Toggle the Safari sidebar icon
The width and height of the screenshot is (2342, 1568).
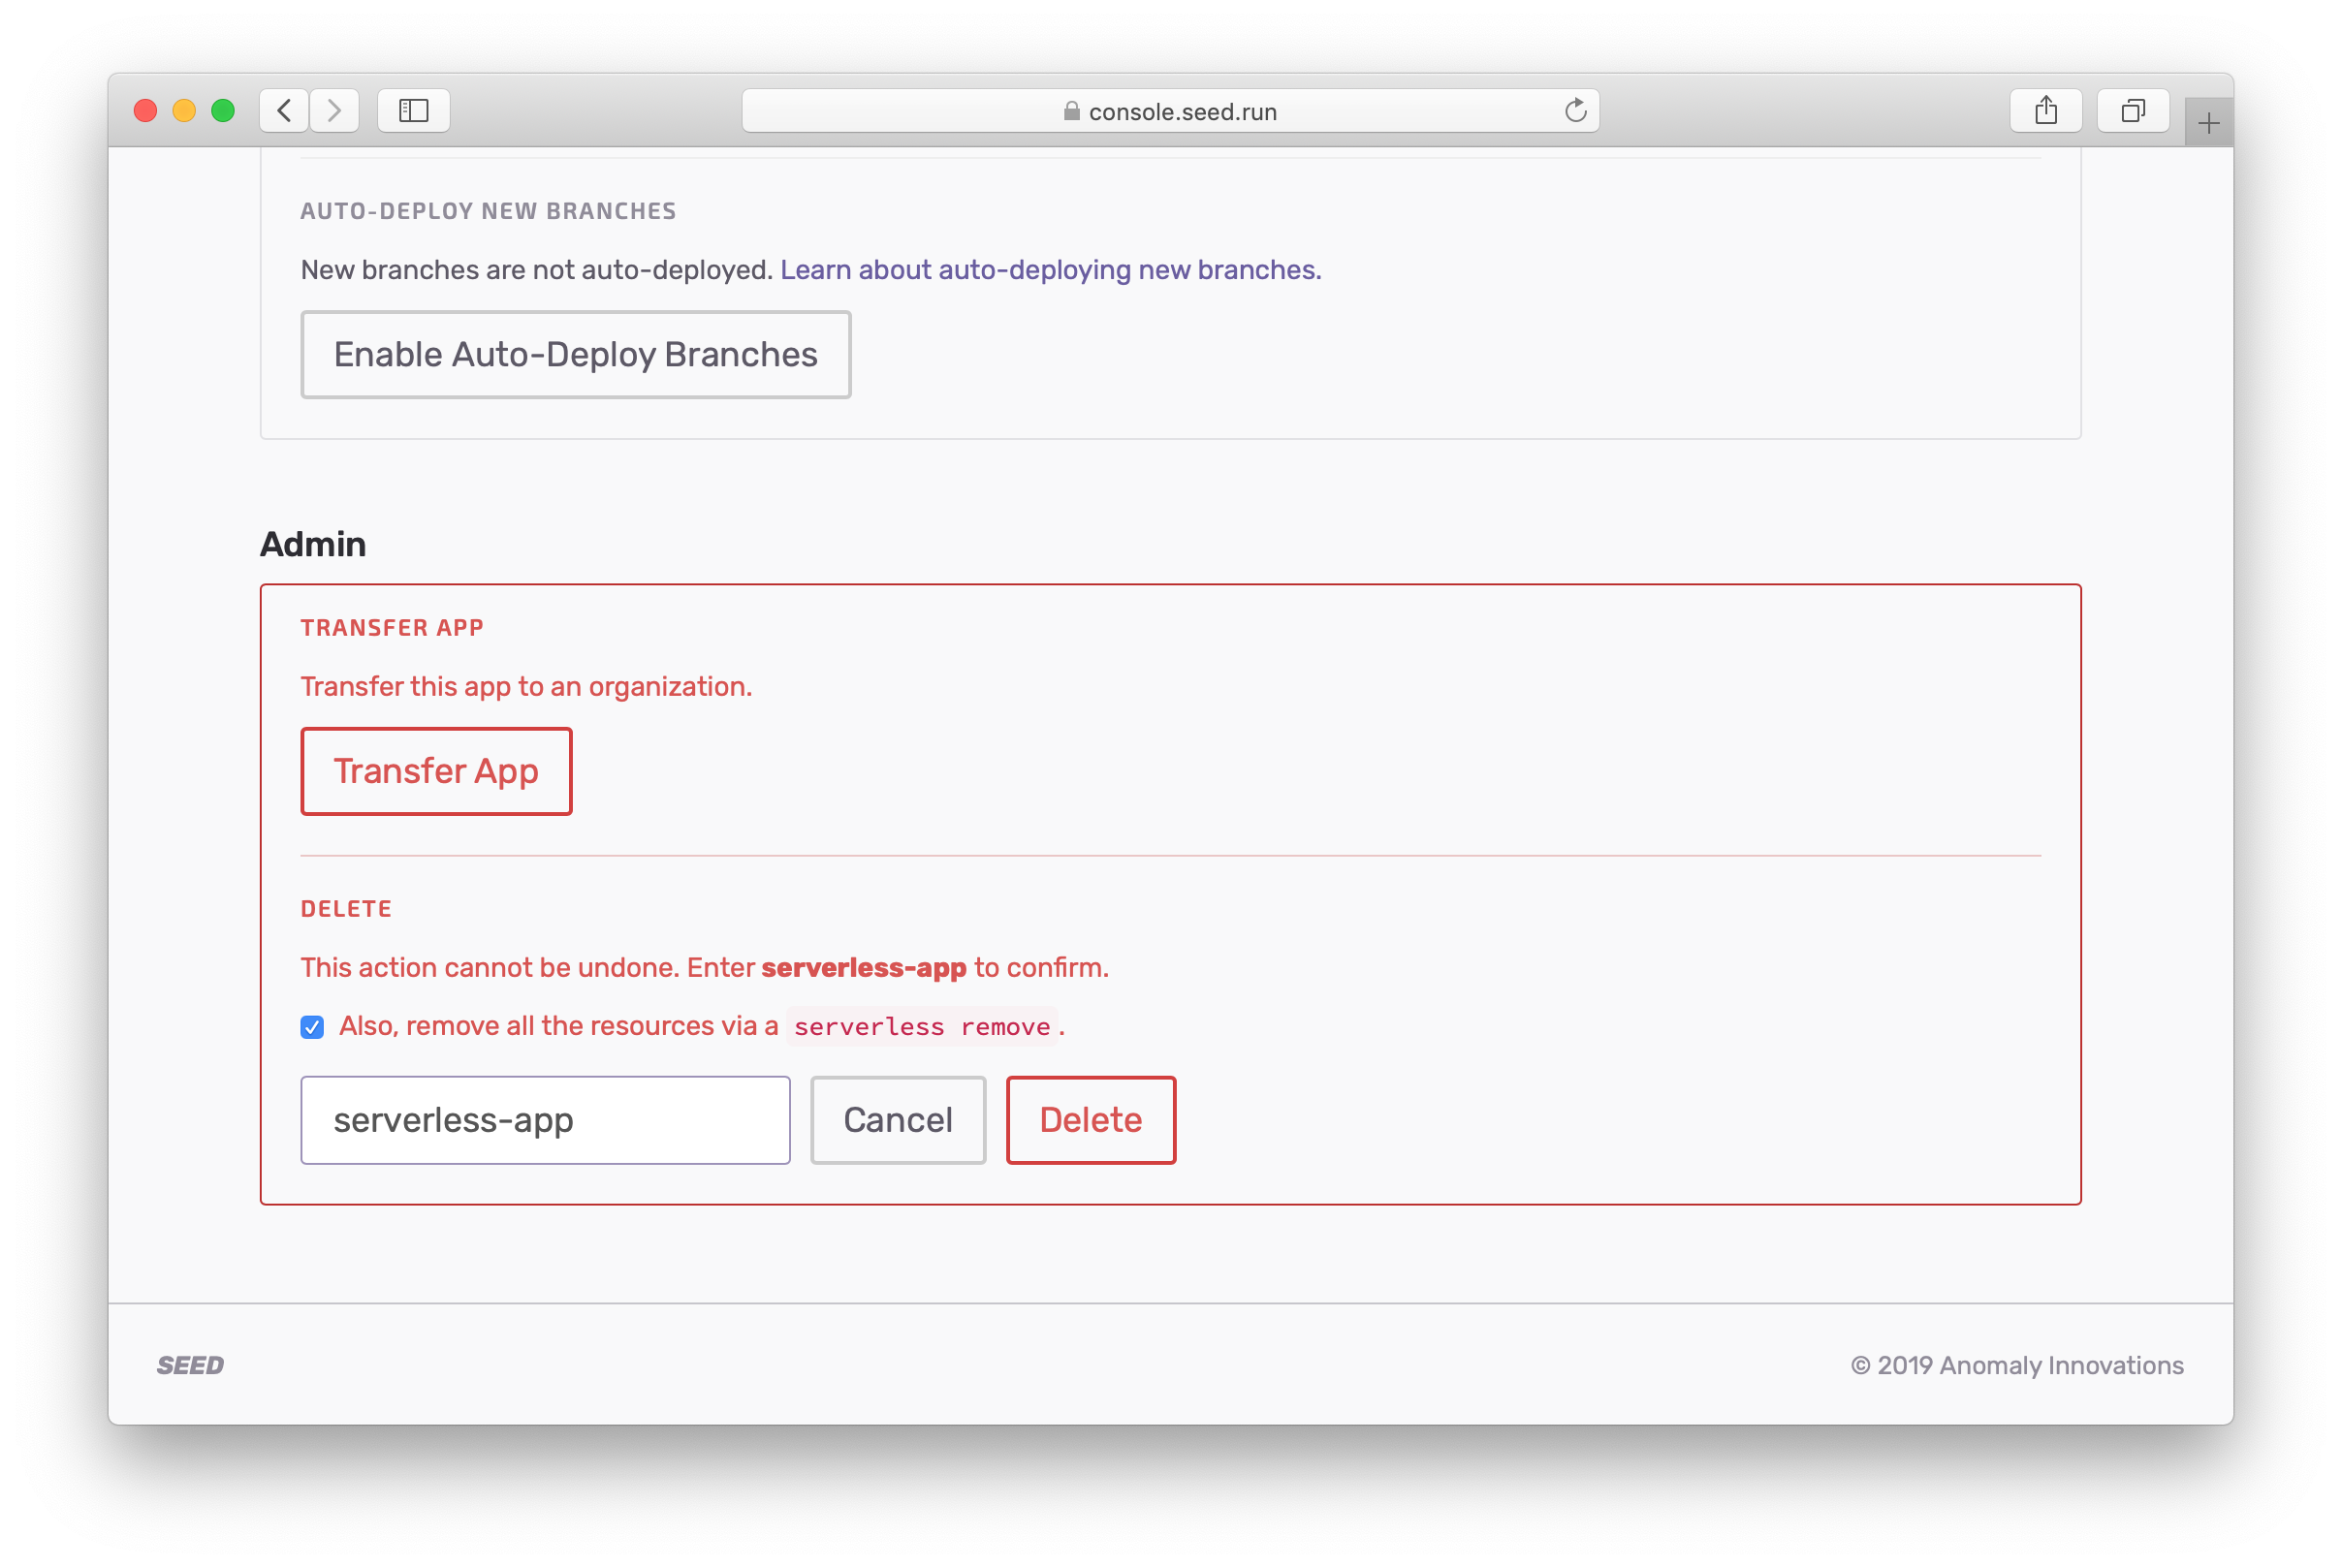pyautogui.click(x=413, y=110)
